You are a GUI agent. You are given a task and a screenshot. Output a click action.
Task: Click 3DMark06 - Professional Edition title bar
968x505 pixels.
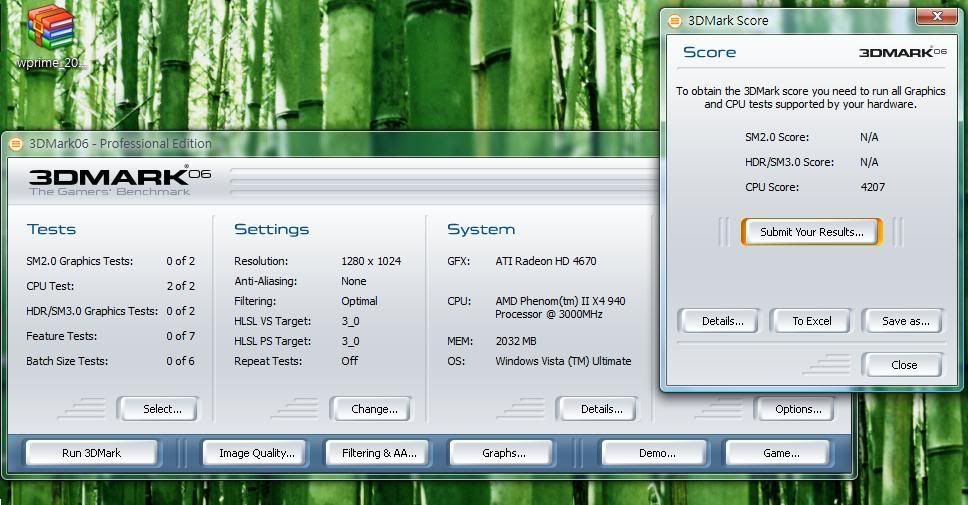[x=333, y=144]
